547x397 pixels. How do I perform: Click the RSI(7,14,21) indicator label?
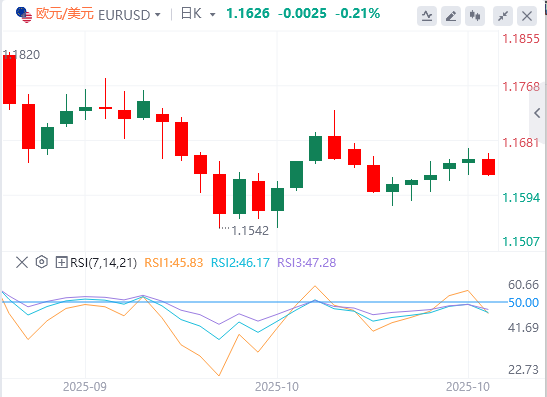pyautogui.click(x=103, y=262)
